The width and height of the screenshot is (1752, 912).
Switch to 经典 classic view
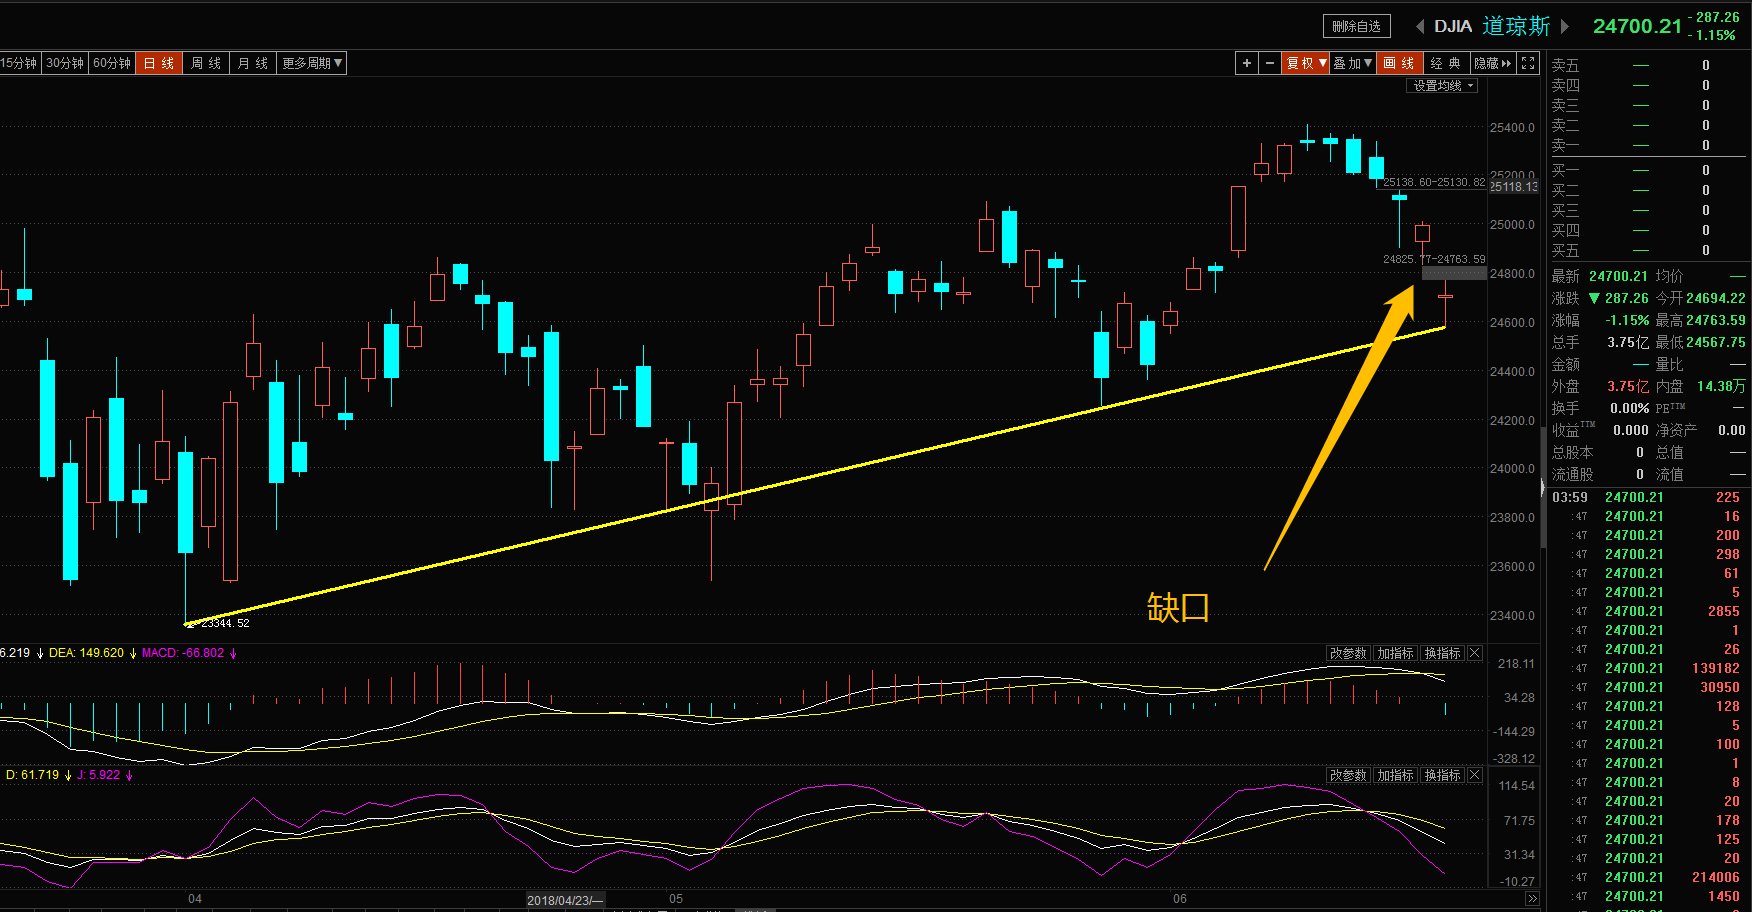click(x=1445, y=63)
